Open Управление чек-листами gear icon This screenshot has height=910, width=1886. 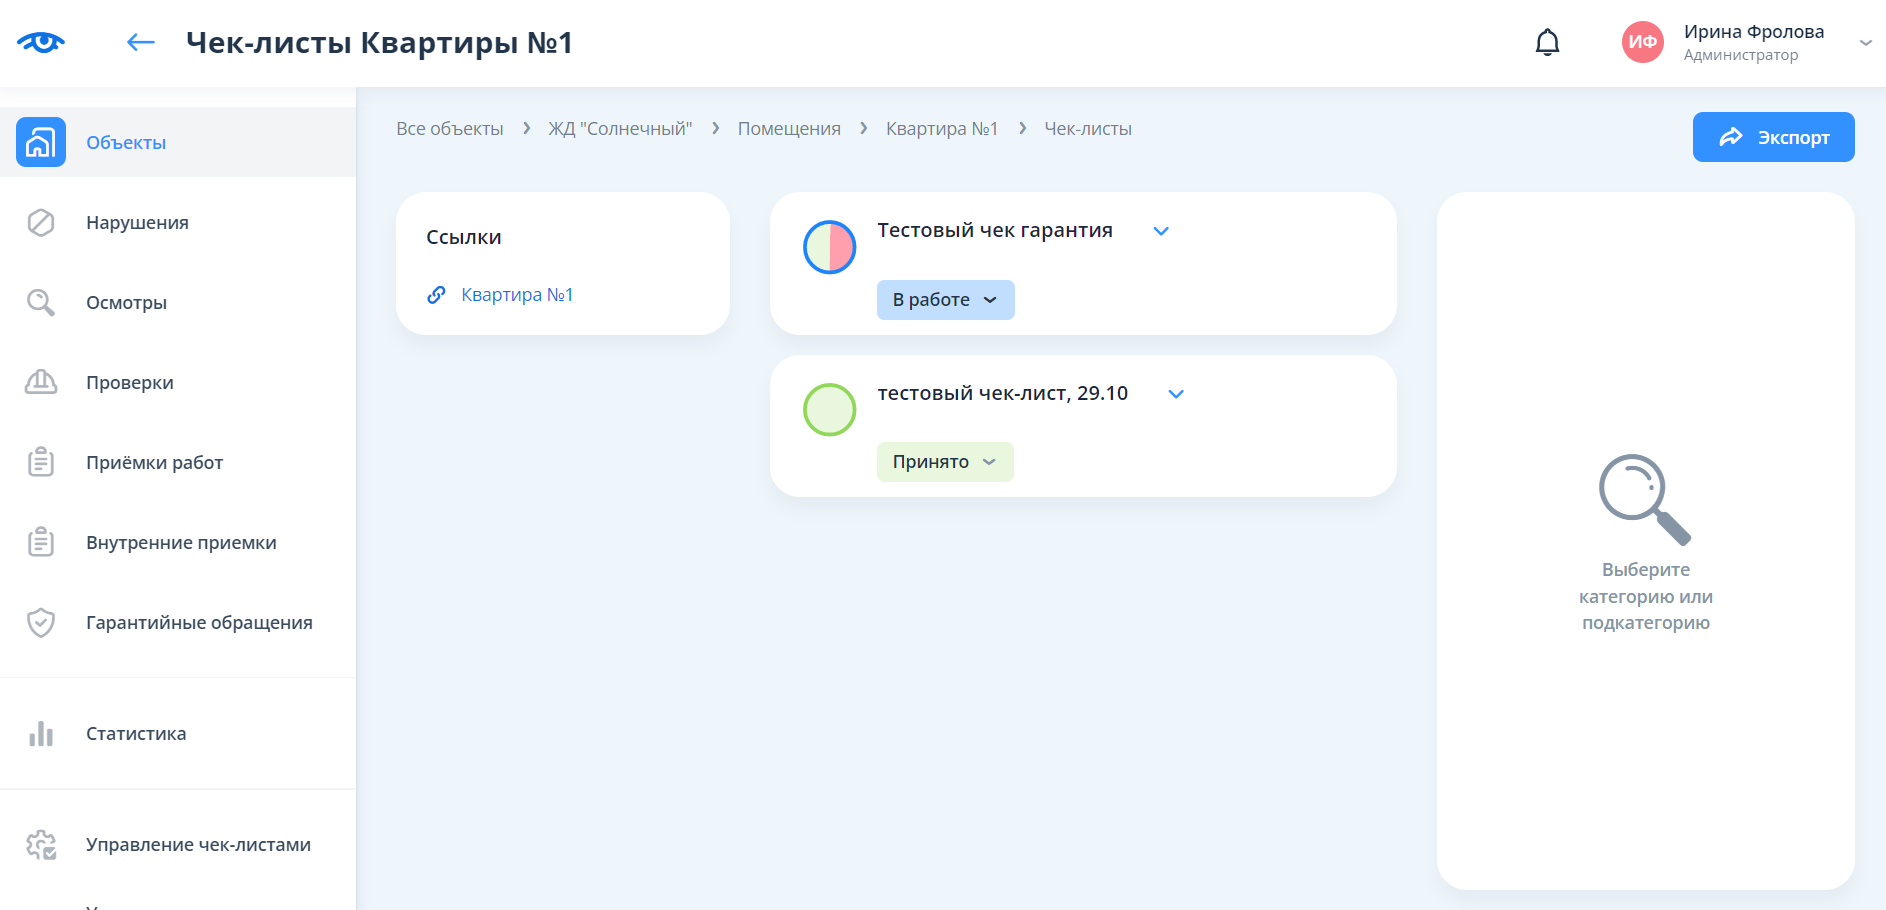point(41,845)
